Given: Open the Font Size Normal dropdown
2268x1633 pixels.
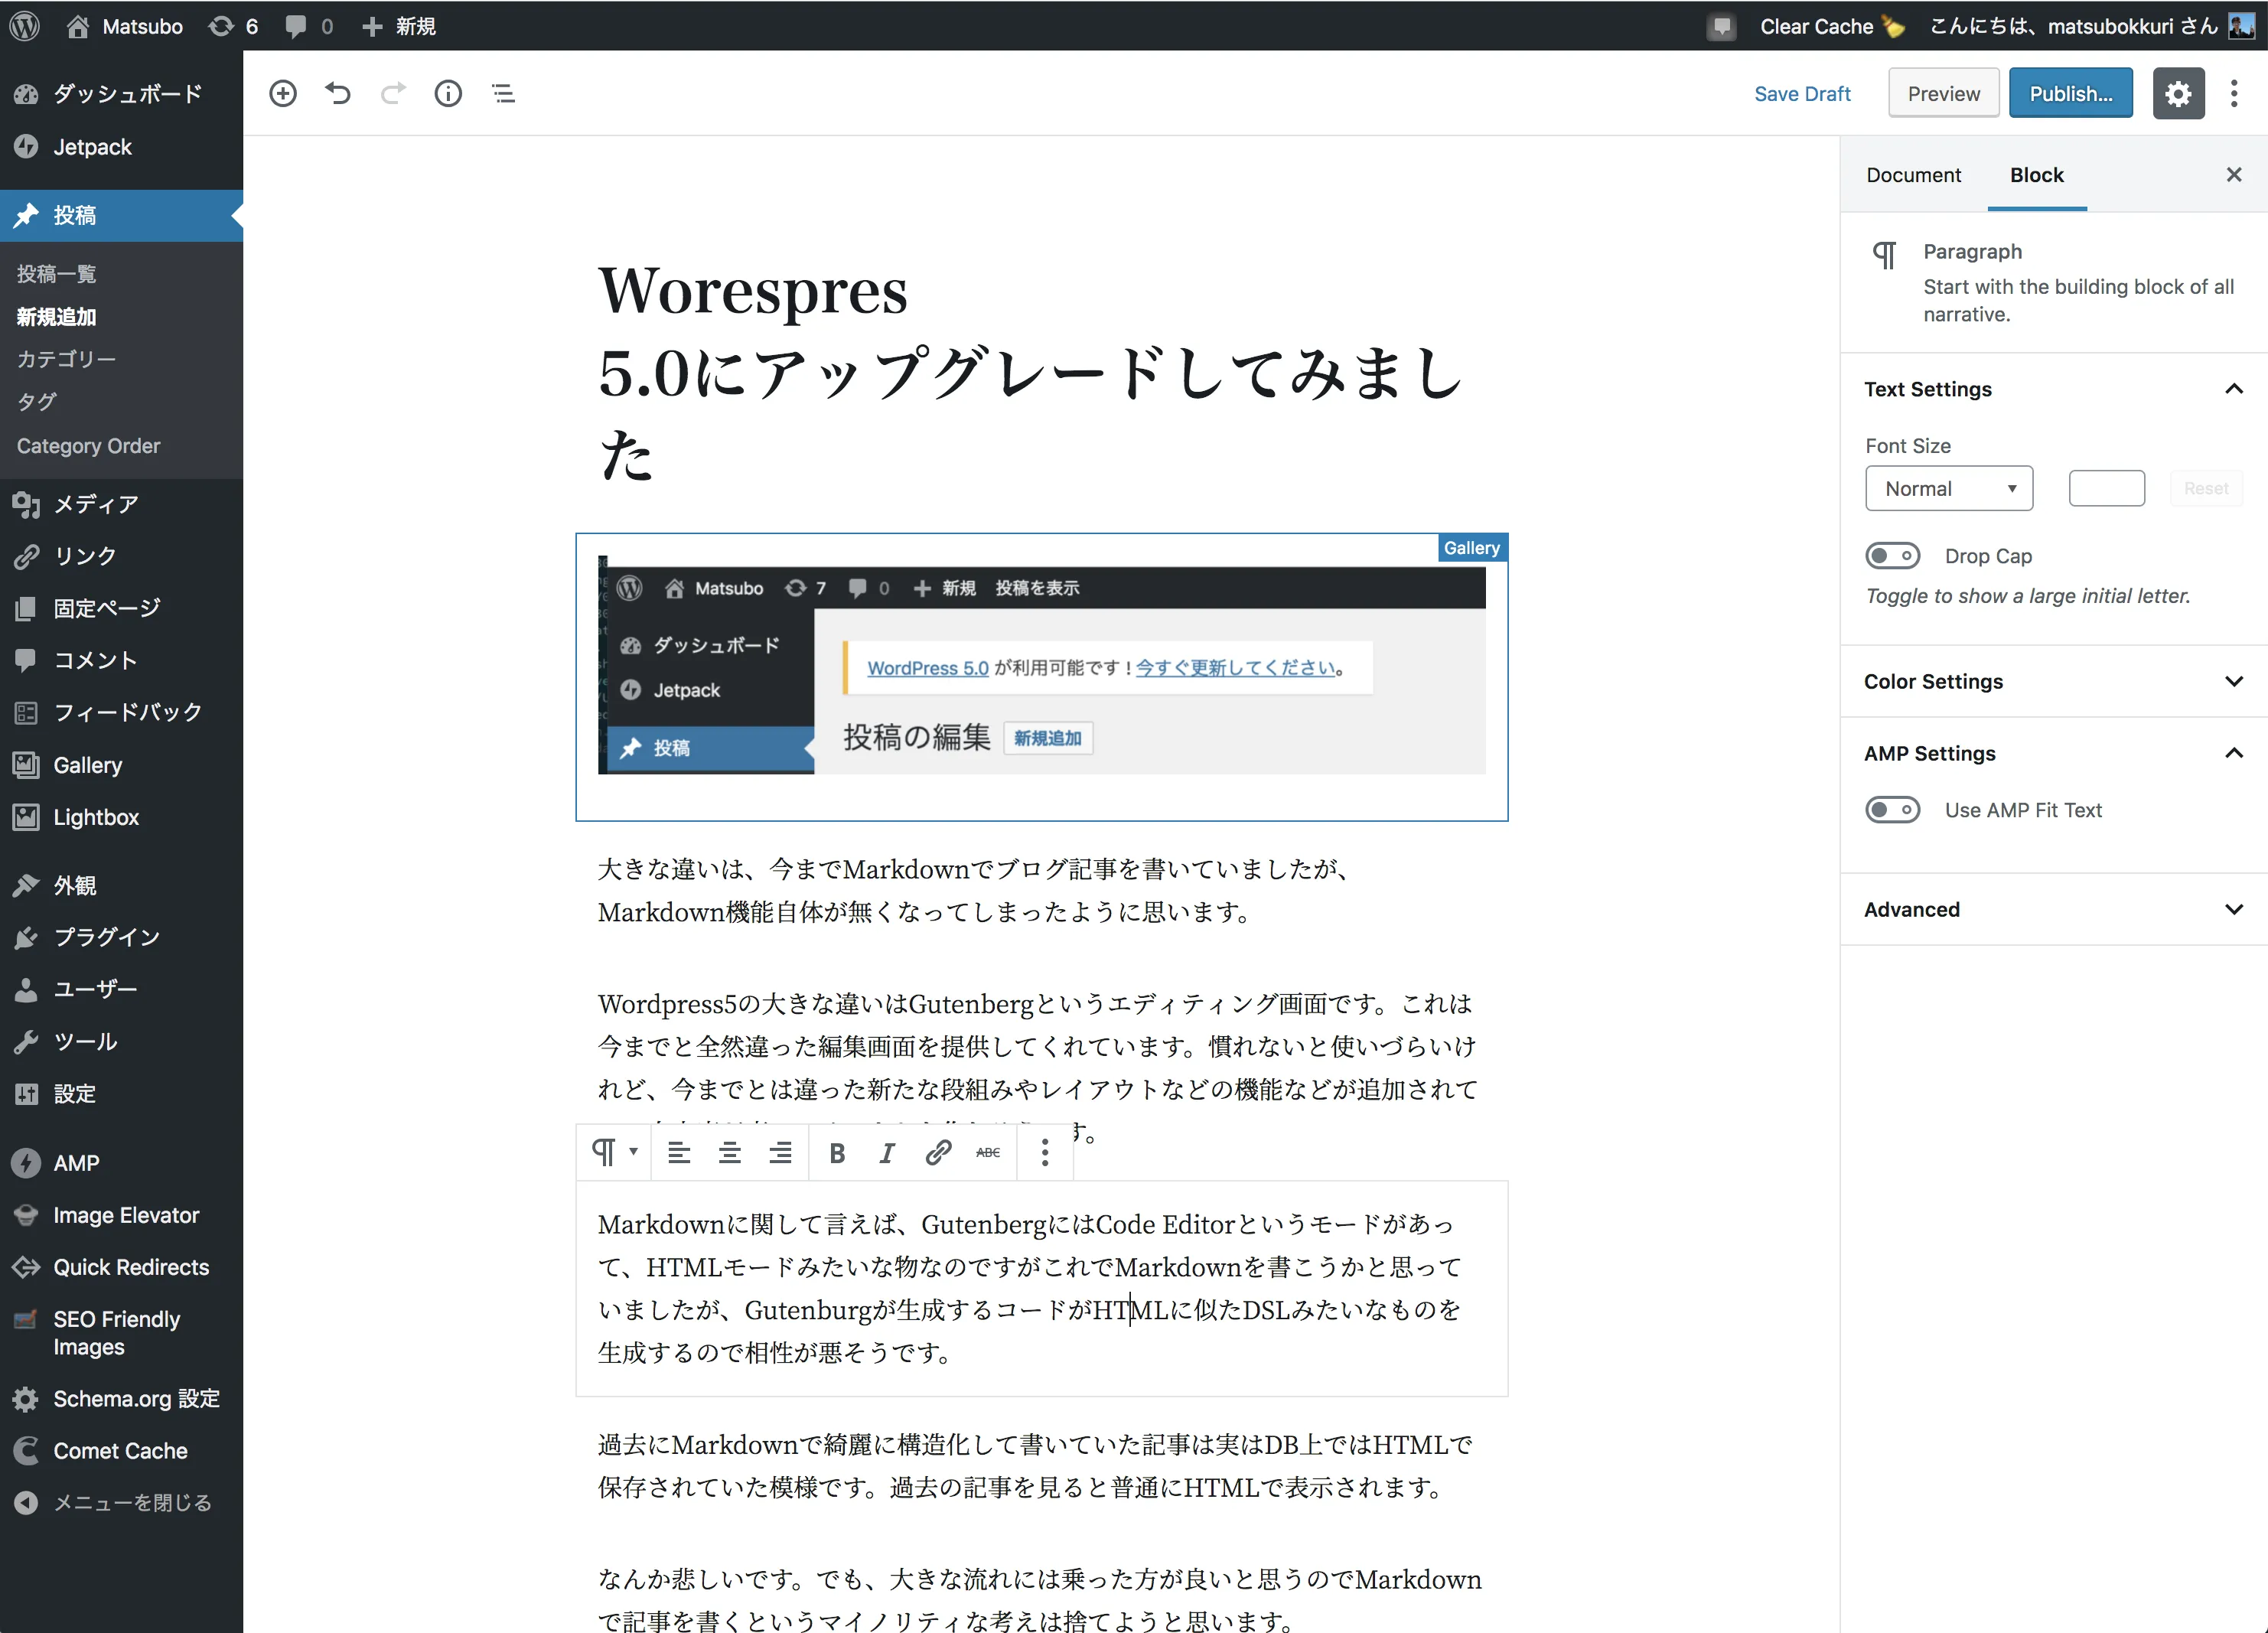Looking at the screenshot, I should pos(1948,488).
